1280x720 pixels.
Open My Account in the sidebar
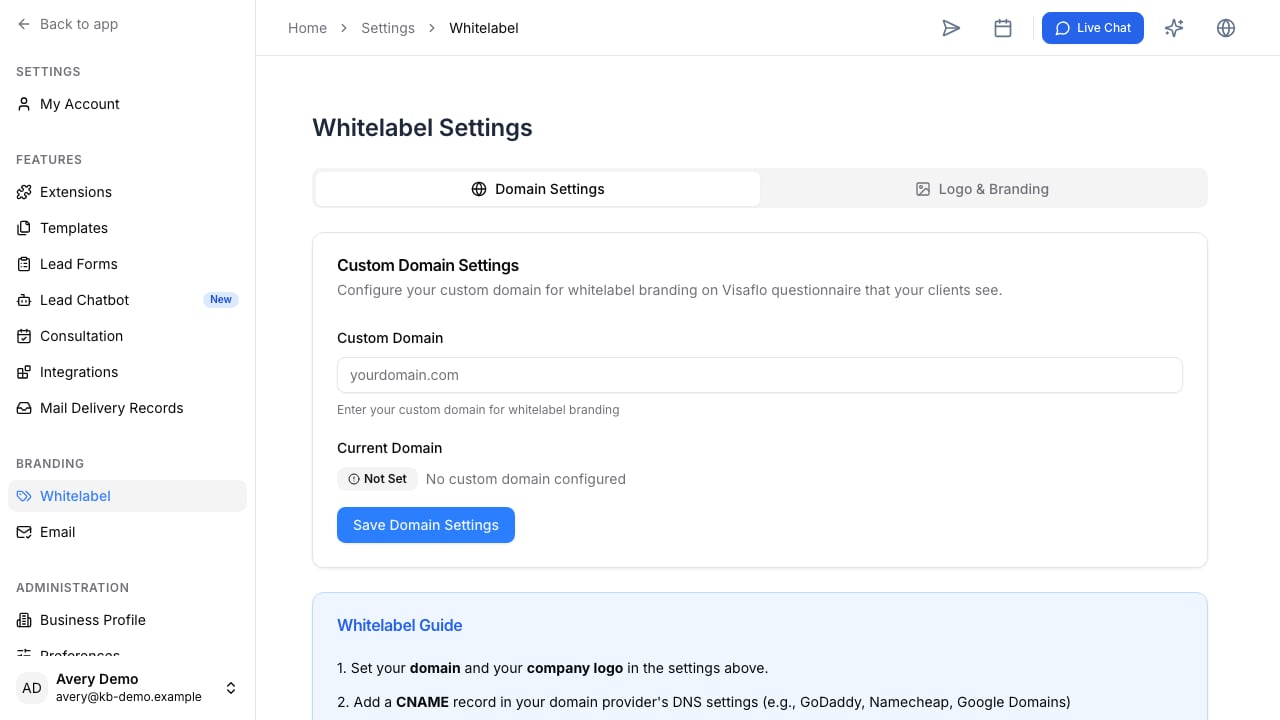pos(127,104)
